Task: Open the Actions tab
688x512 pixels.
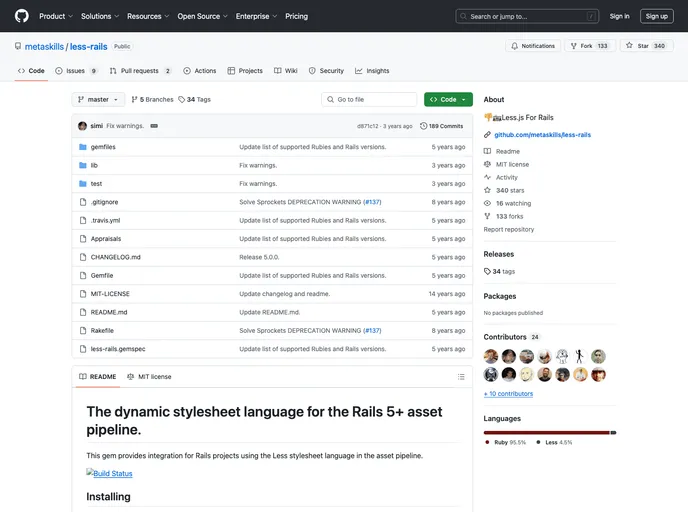Action: pyautogui.click(x=200, y=71)
